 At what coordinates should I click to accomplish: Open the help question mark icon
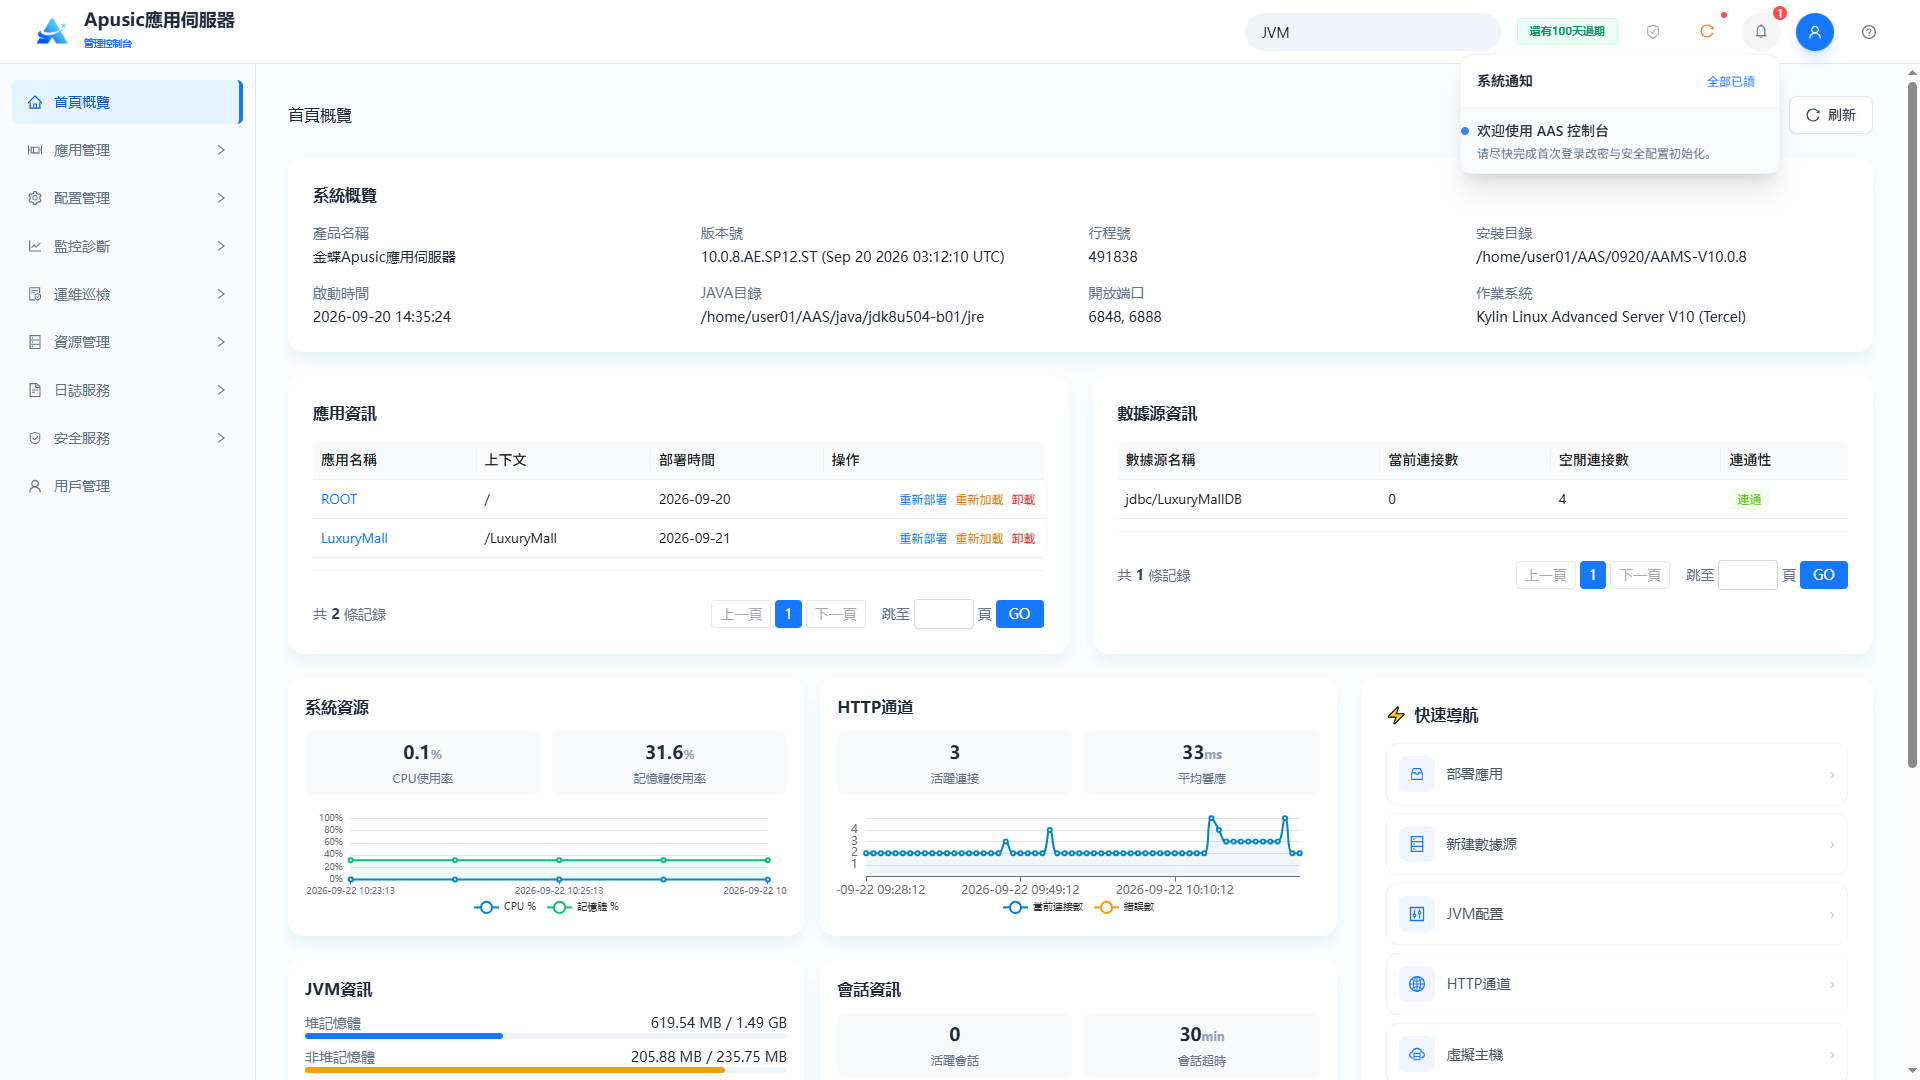click(x=1869, y=32)
